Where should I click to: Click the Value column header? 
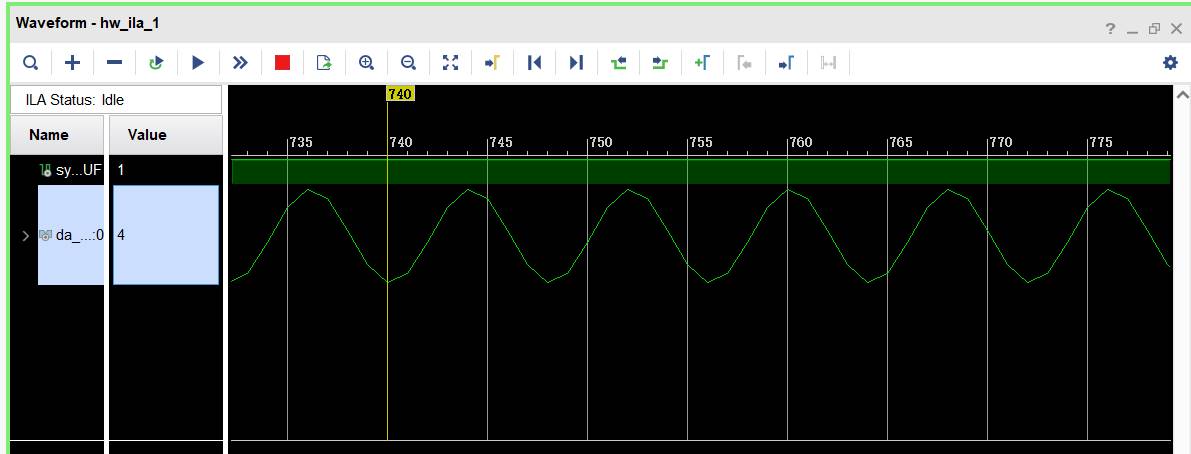[147, 135]
